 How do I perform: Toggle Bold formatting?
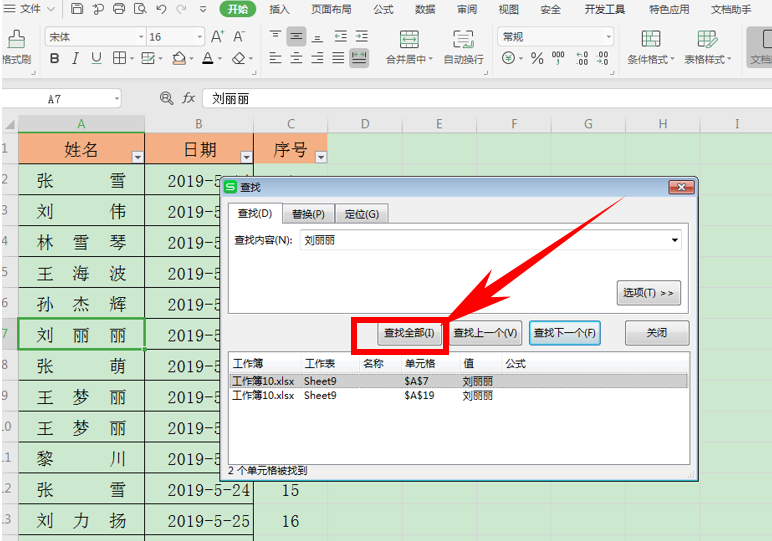tap(55, 59)
